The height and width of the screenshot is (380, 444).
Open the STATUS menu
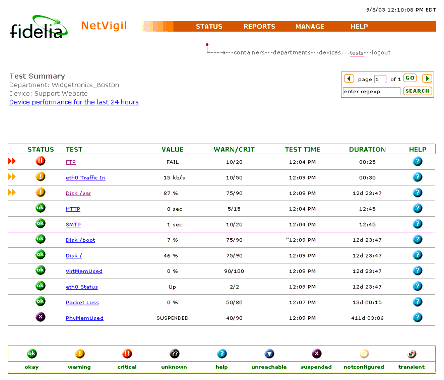pyautogui.click(x=209, y=27)
